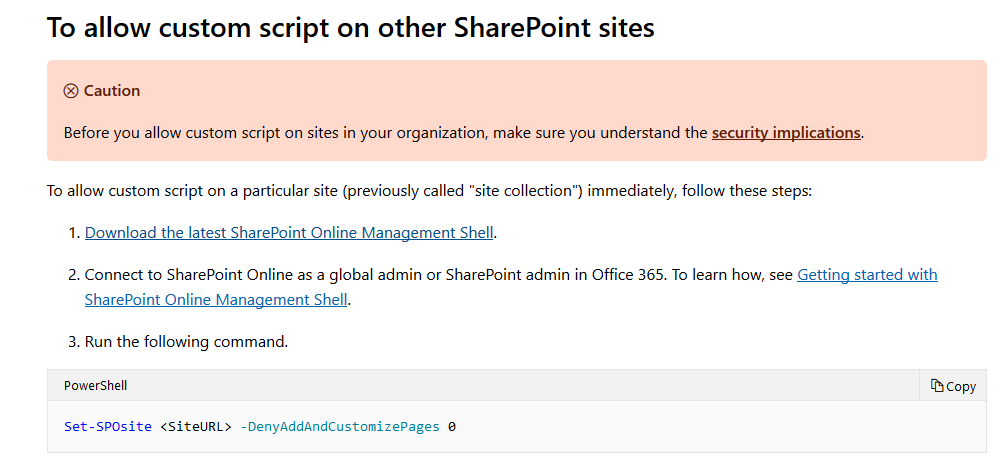1003x457 pixels.
Task: Click the <SiteURL> placeholder in code
Action: click(196, 427)
